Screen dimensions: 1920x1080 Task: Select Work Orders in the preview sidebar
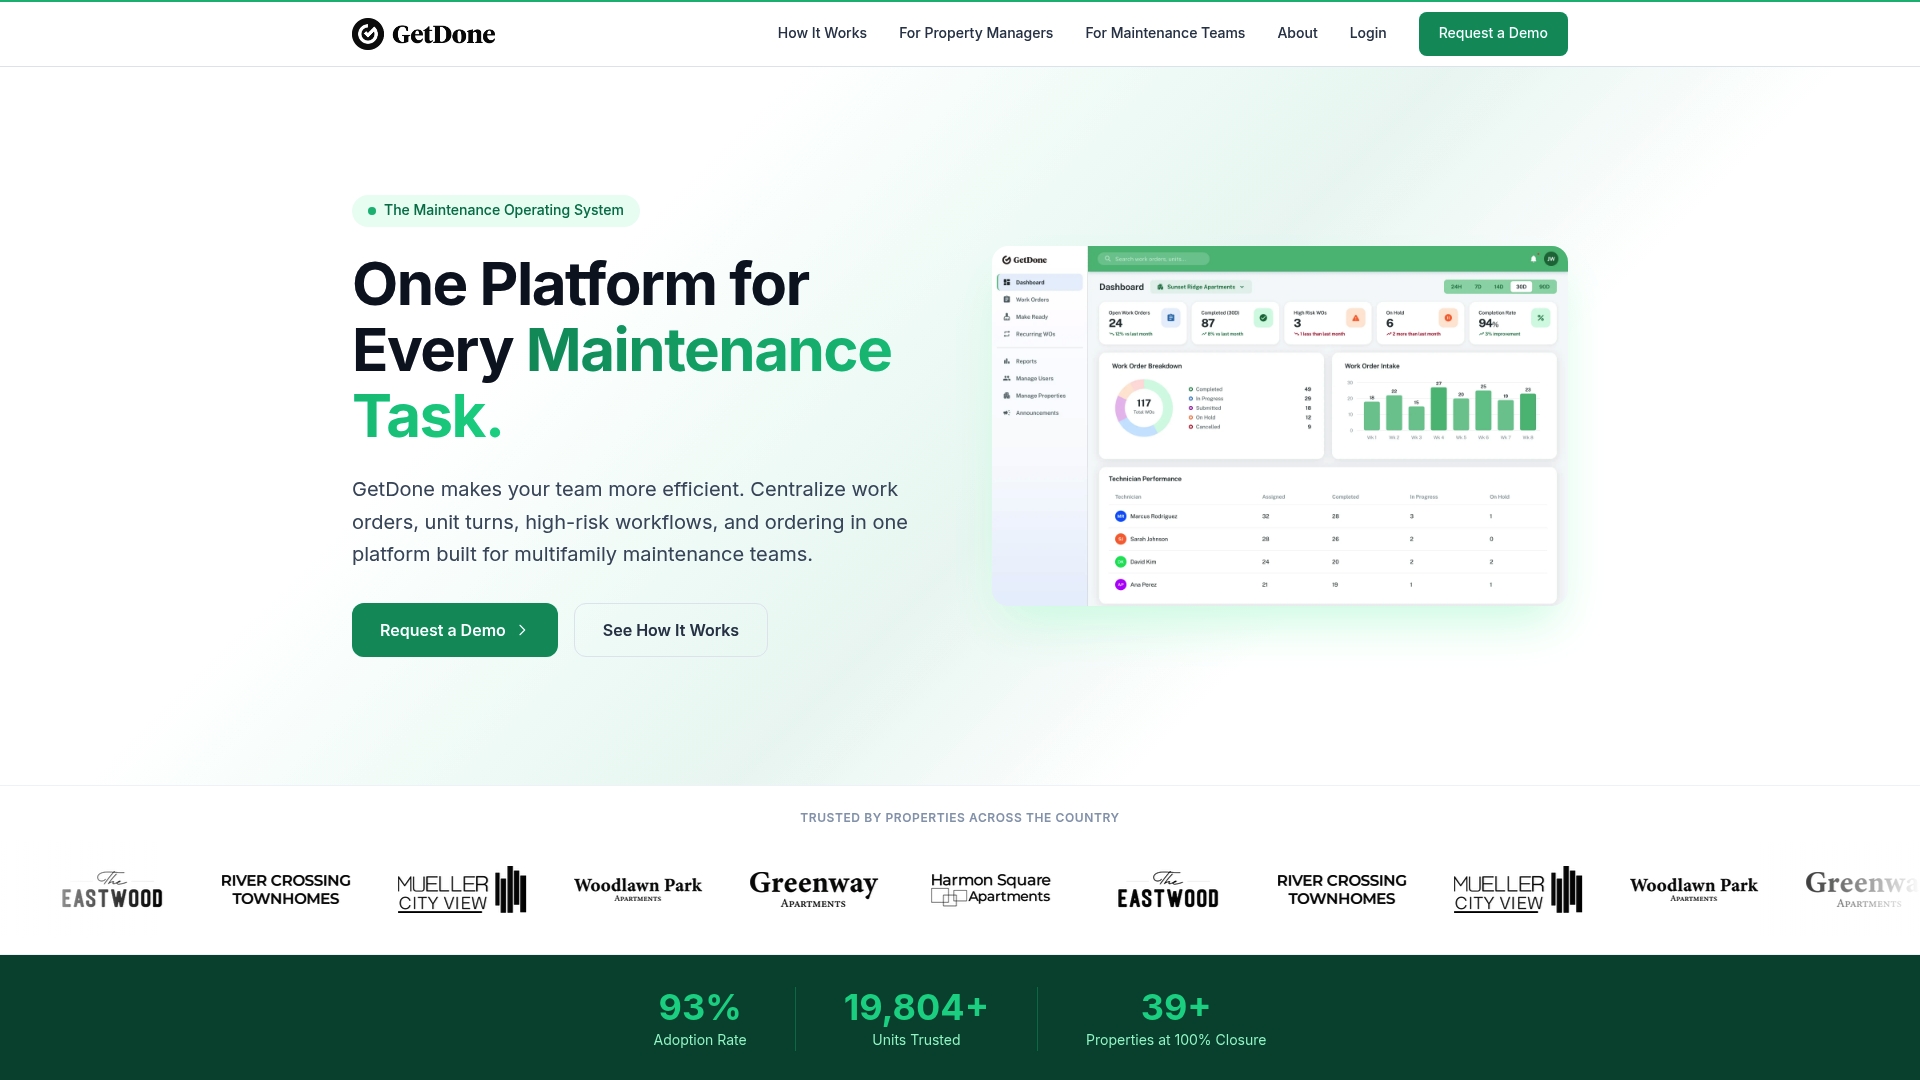1040,300
